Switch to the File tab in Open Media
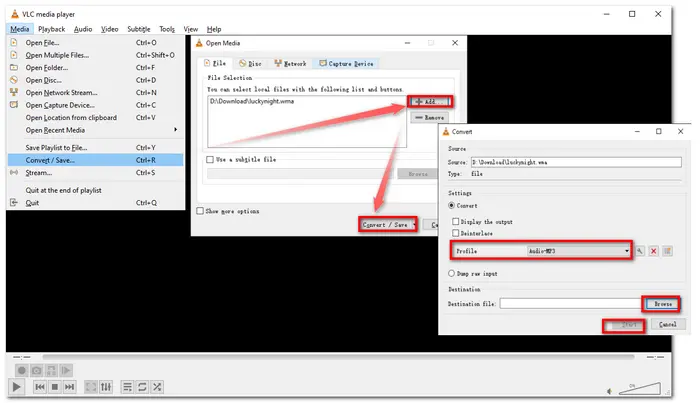 tap(215, 63)
